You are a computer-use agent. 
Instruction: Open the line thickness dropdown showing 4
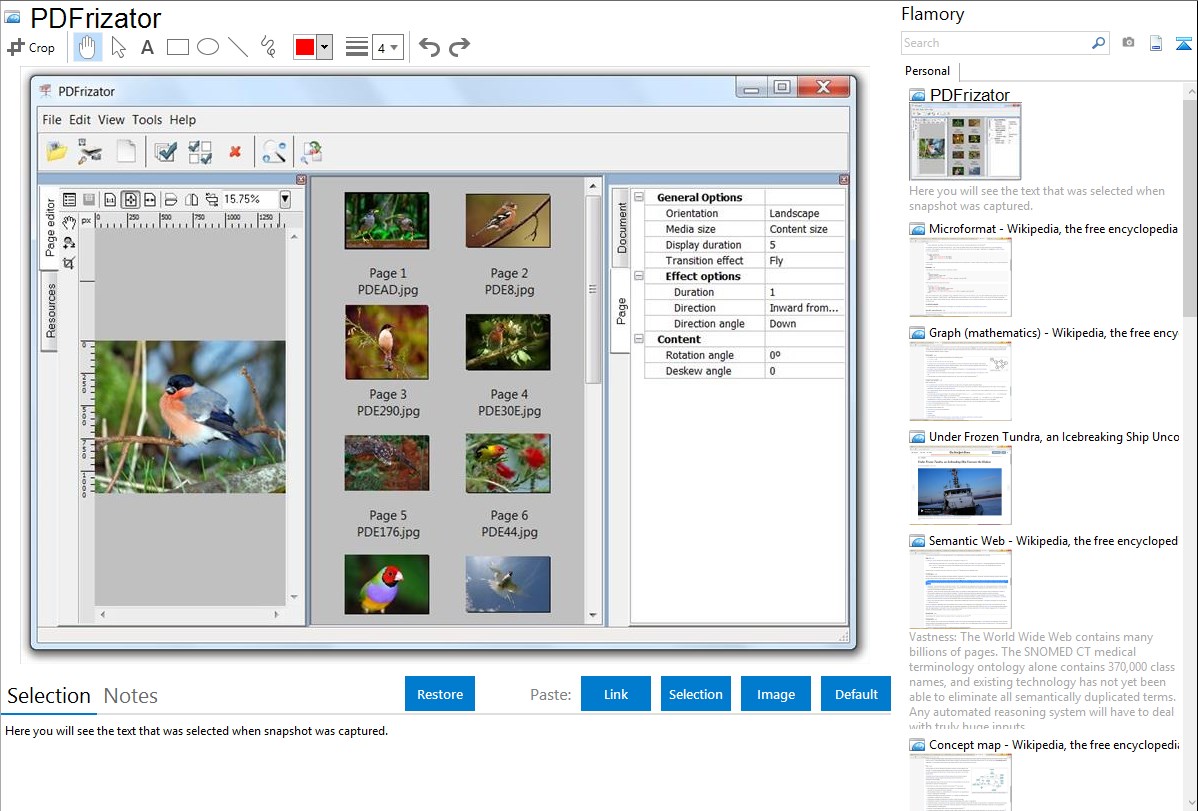tap(387, 47)
